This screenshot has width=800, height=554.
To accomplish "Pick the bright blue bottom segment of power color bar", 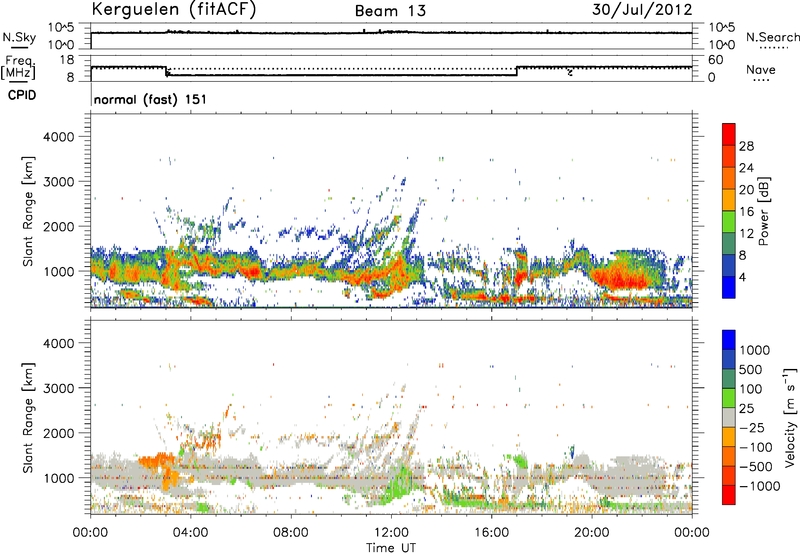I will point(729,287).
